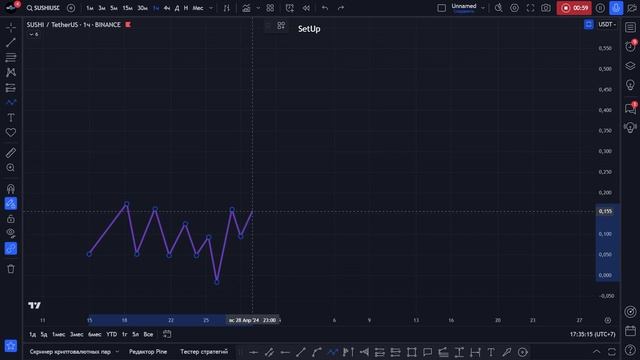Open the Тестер стратегий tab

coord(204,351)
